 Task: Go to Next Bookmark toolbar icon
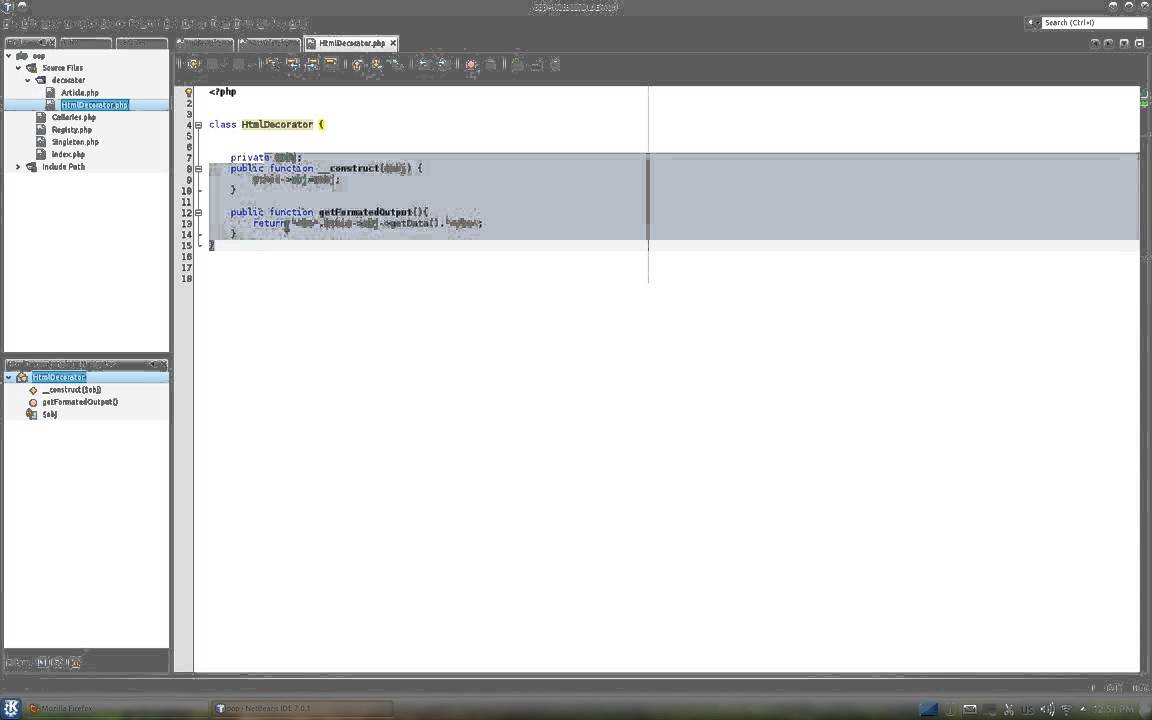point(376,65)
